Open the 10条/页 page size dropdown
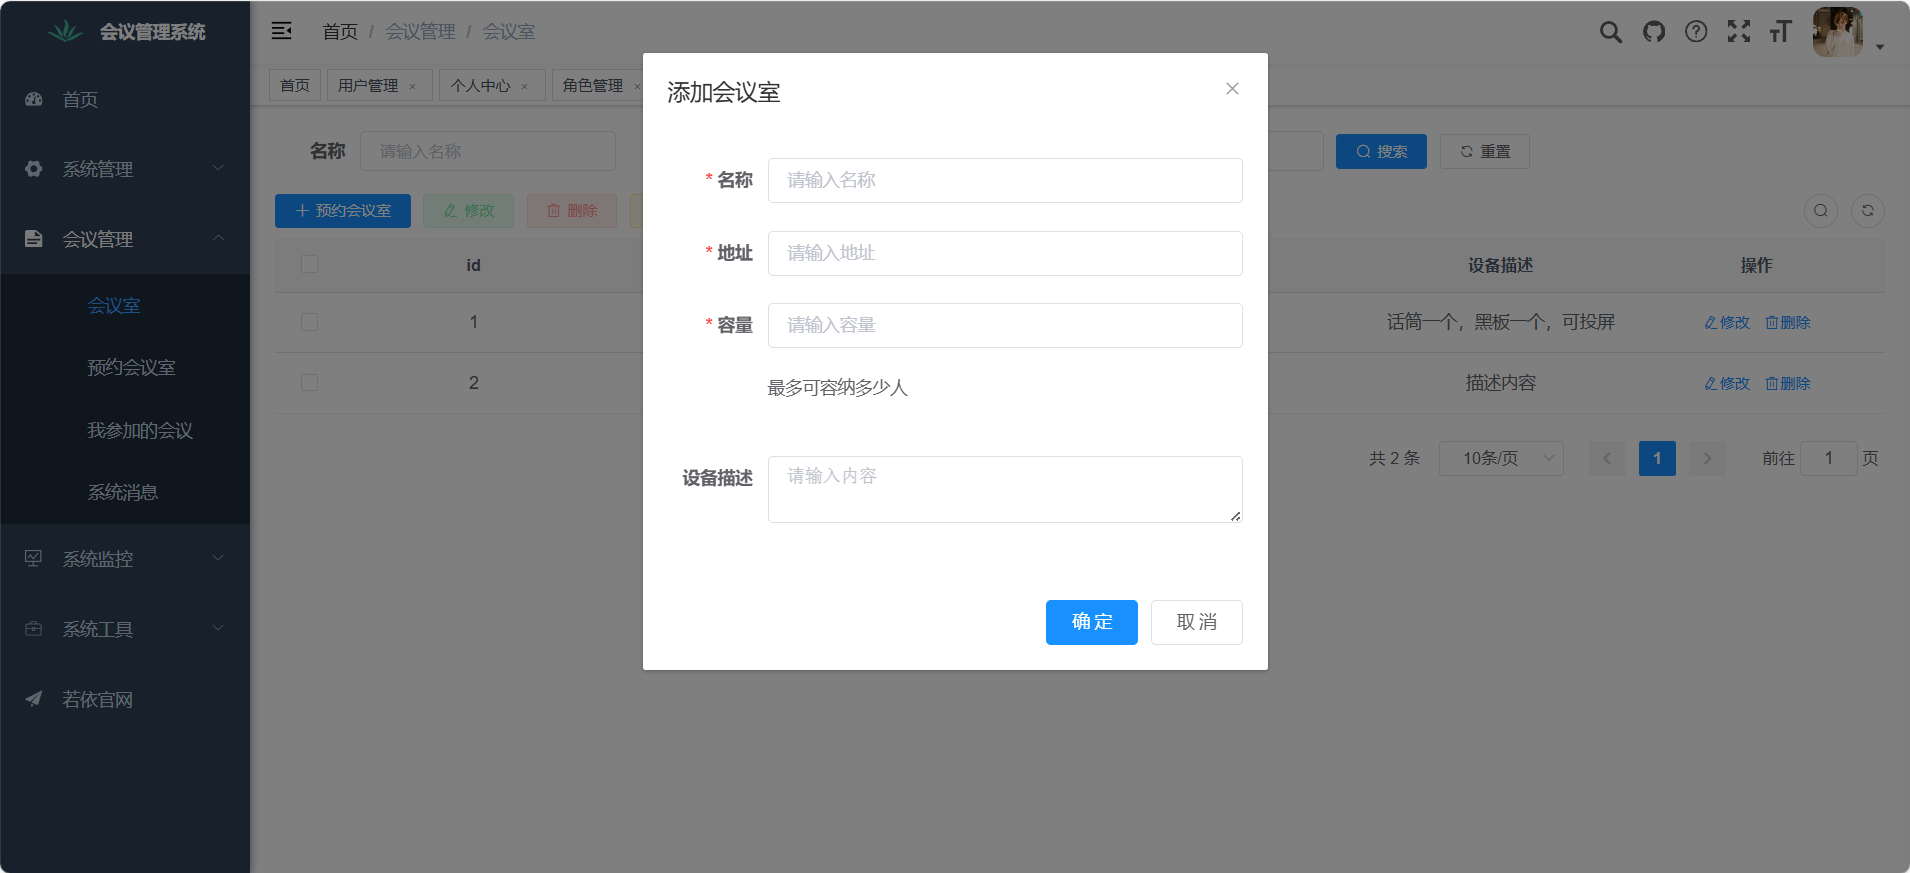This screenshot has height=873, width=1910. tap(1501, 458)
